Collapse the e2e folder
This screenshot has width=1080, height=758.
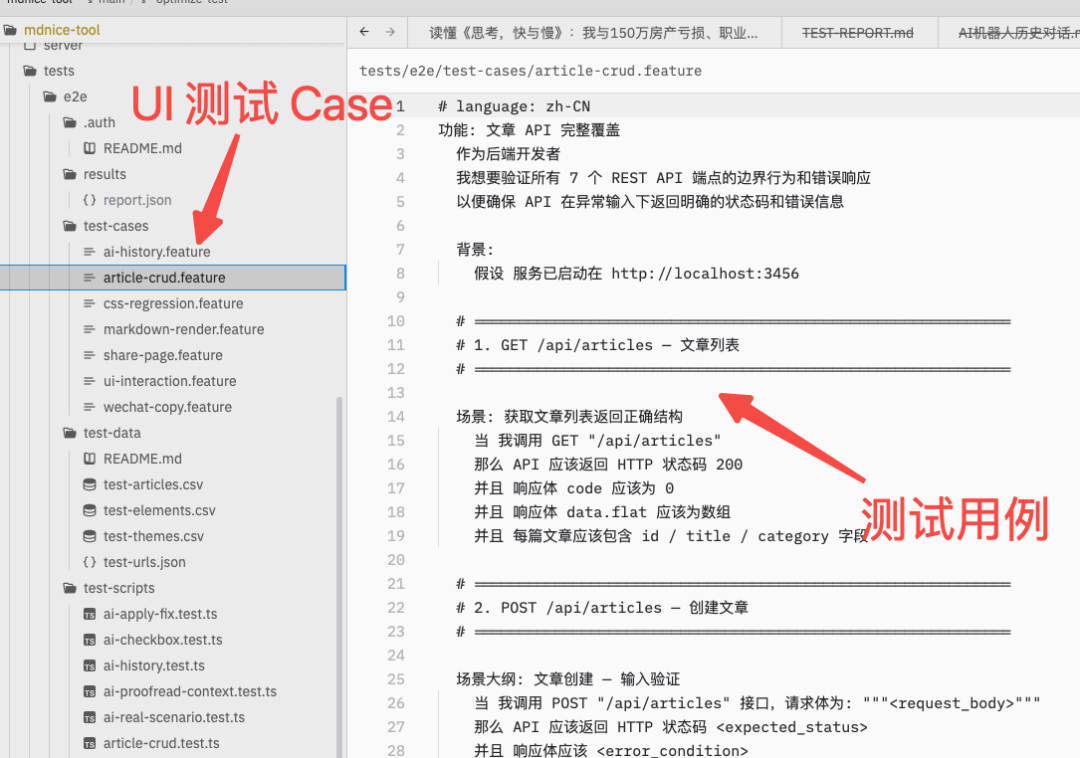pos(75,96)
